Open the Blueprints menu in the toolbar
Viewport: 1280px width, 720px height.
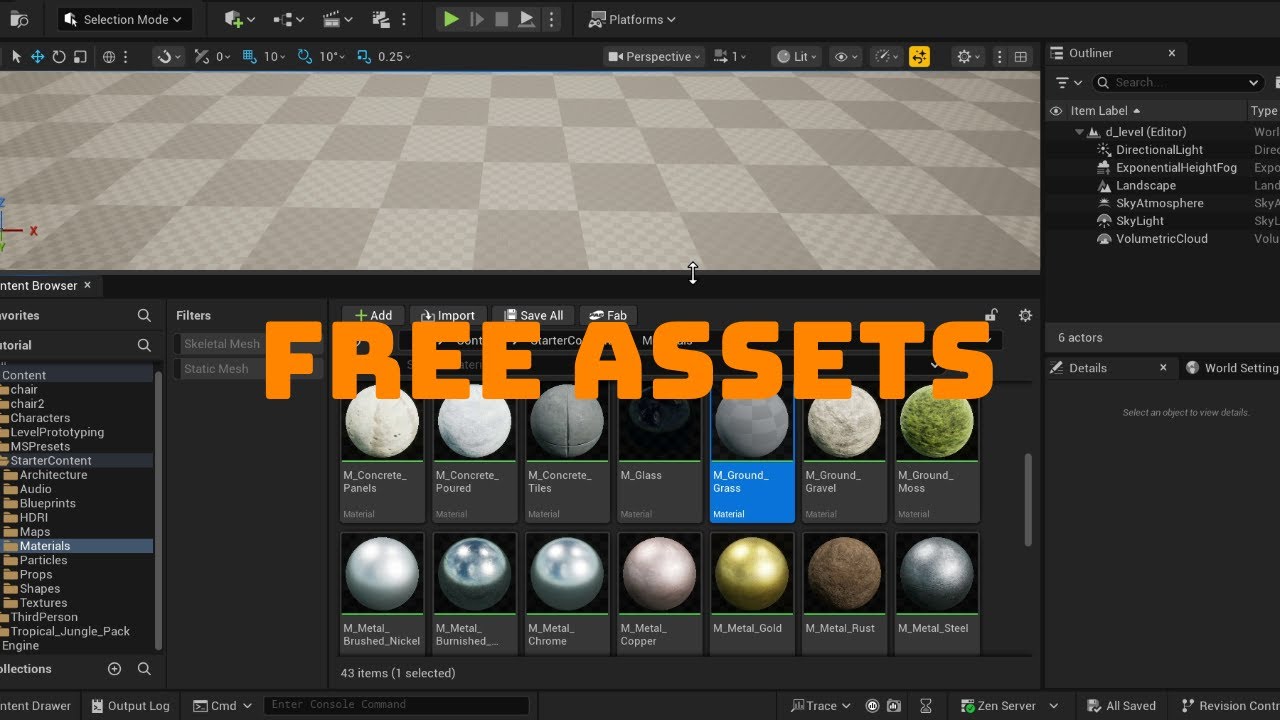point(288,19)
